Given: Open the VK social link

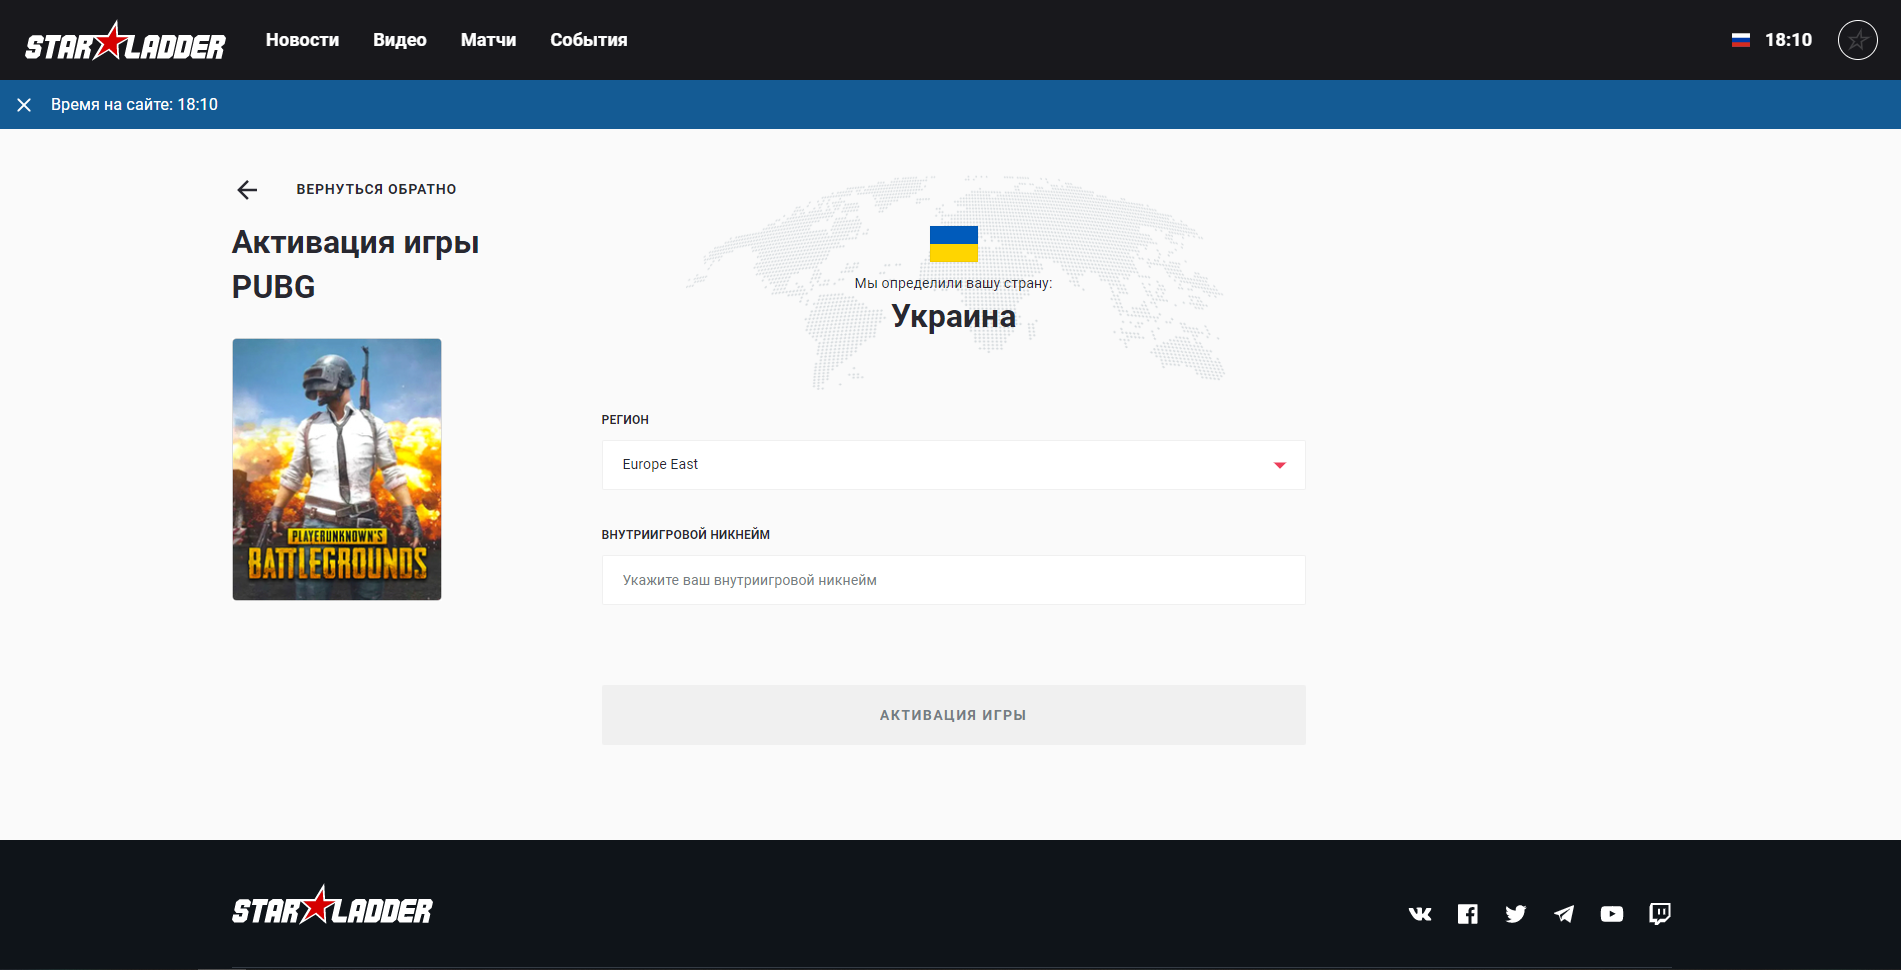Looking at the screenshot, I should tap(1420, 914).
